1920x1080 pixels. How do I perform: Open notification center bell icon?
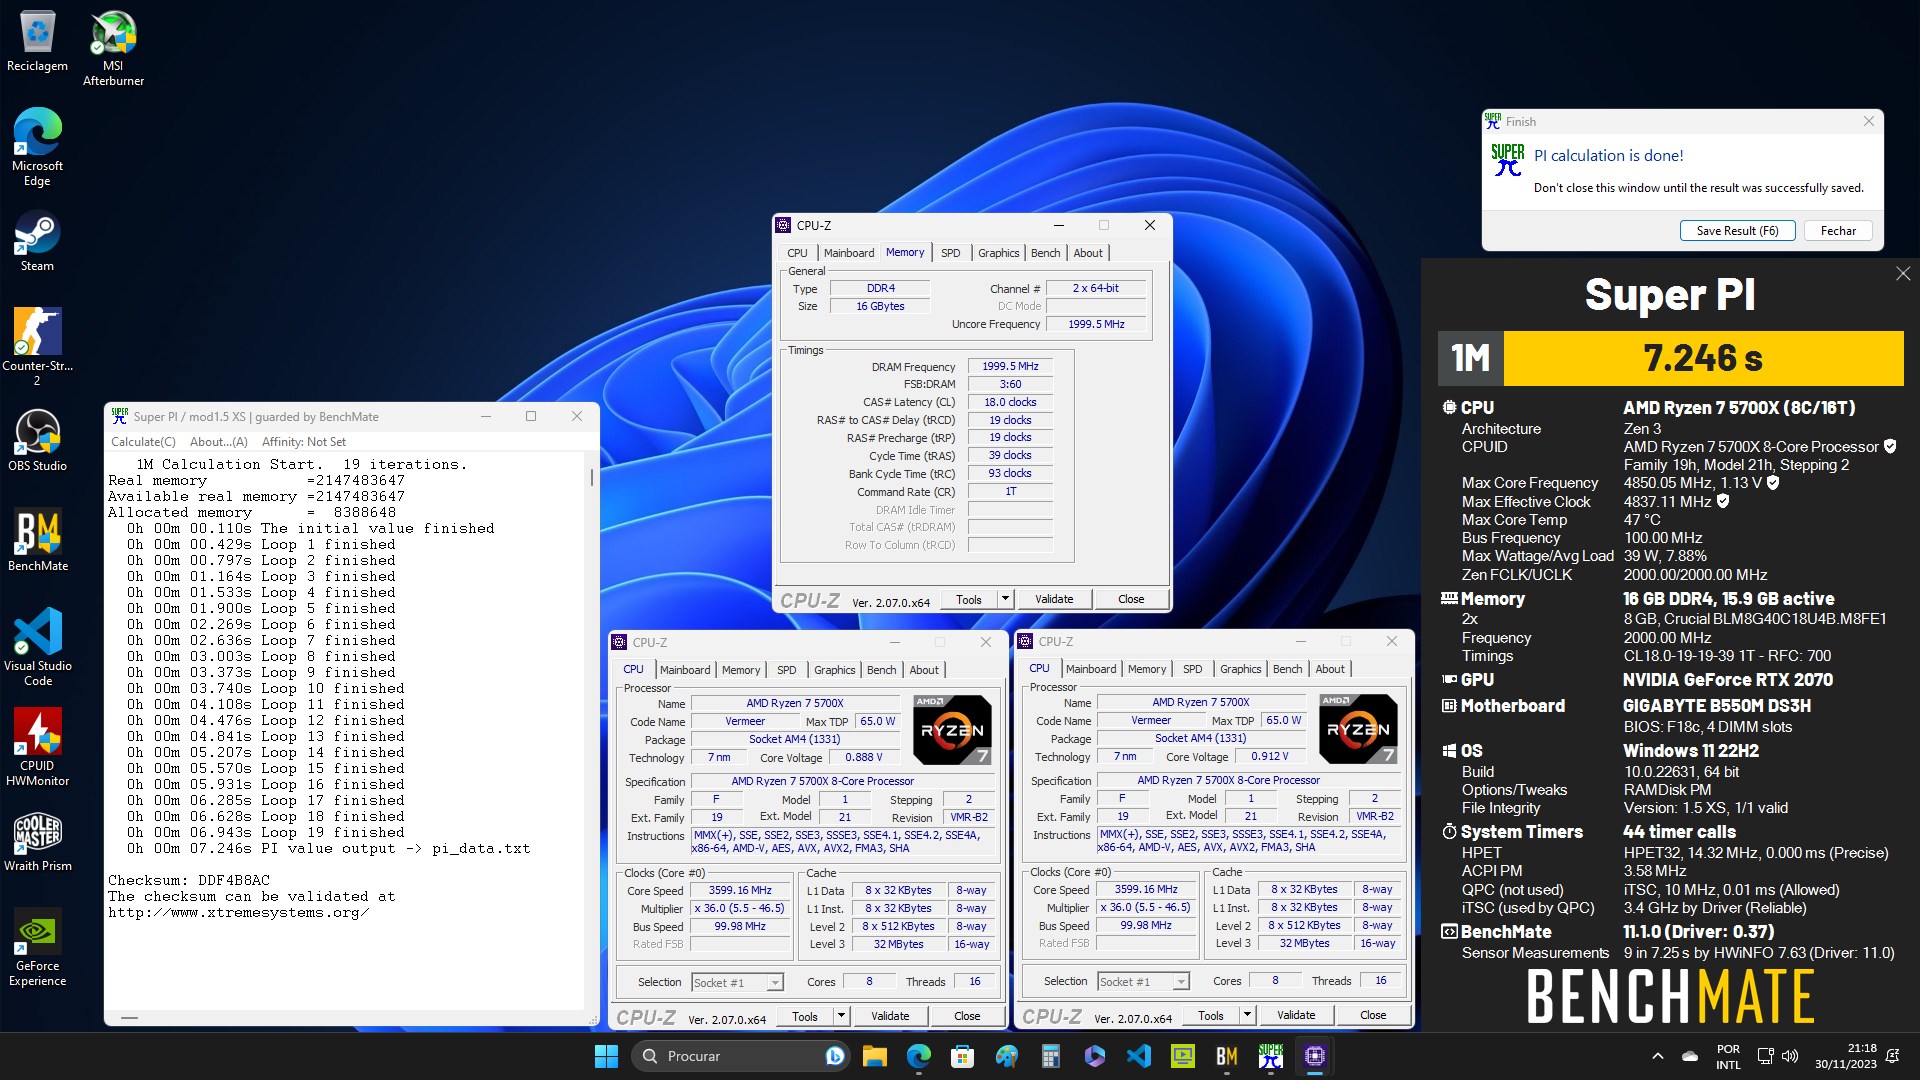[1893, 1056]
